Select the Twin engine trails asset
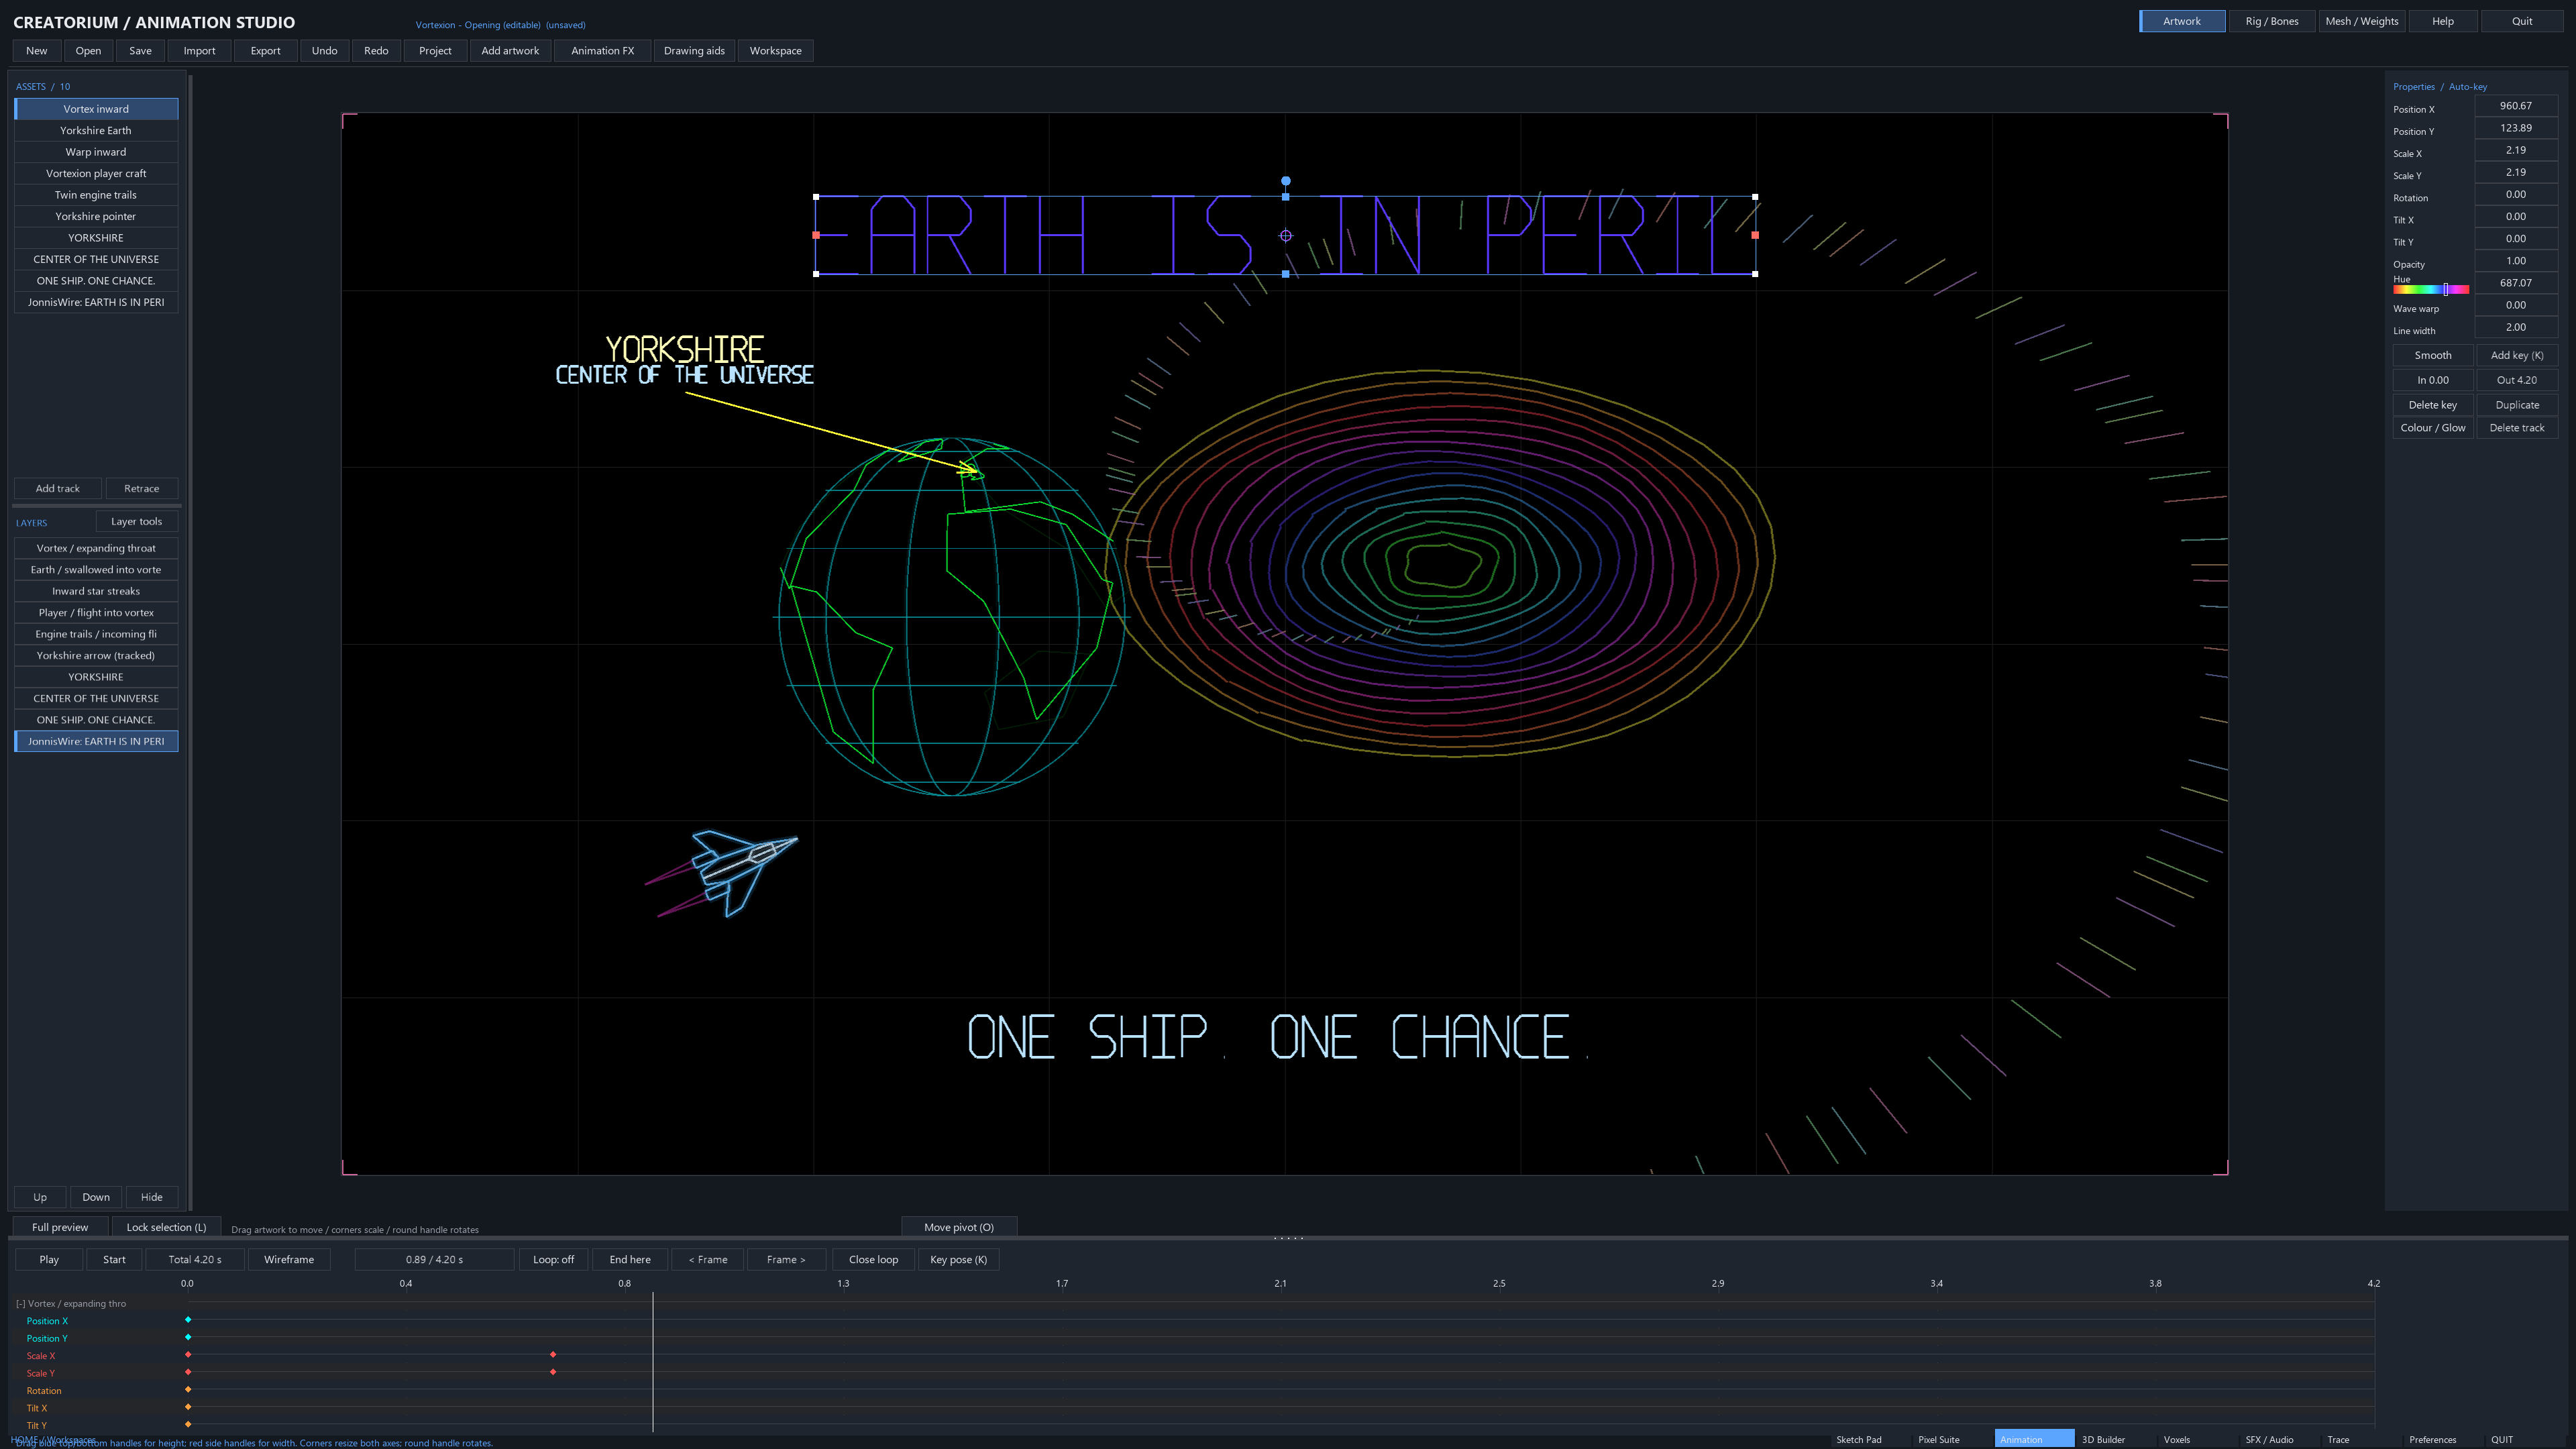2576x1449 pixels. pos(96,195)
